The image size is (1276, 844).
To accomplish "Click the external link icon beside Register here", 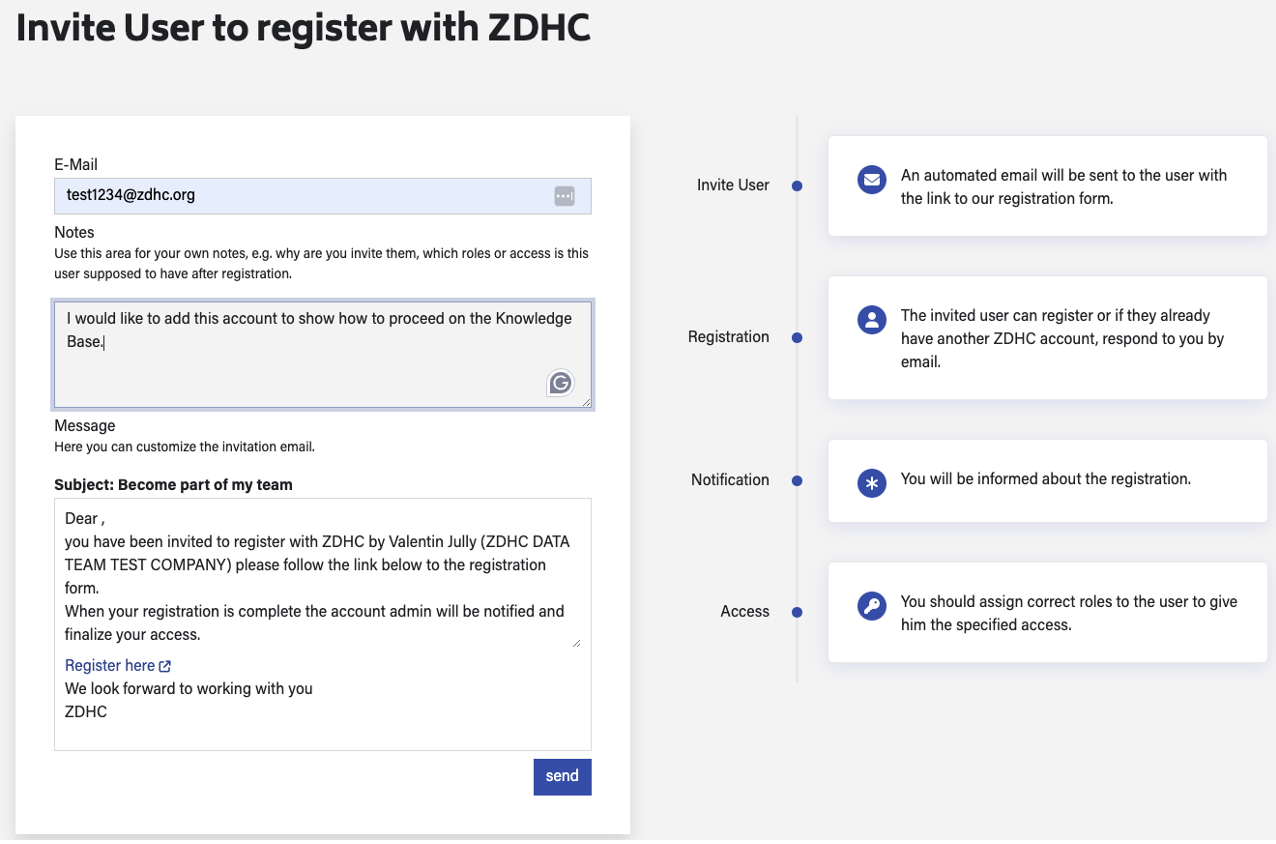I will coord(165,666).
